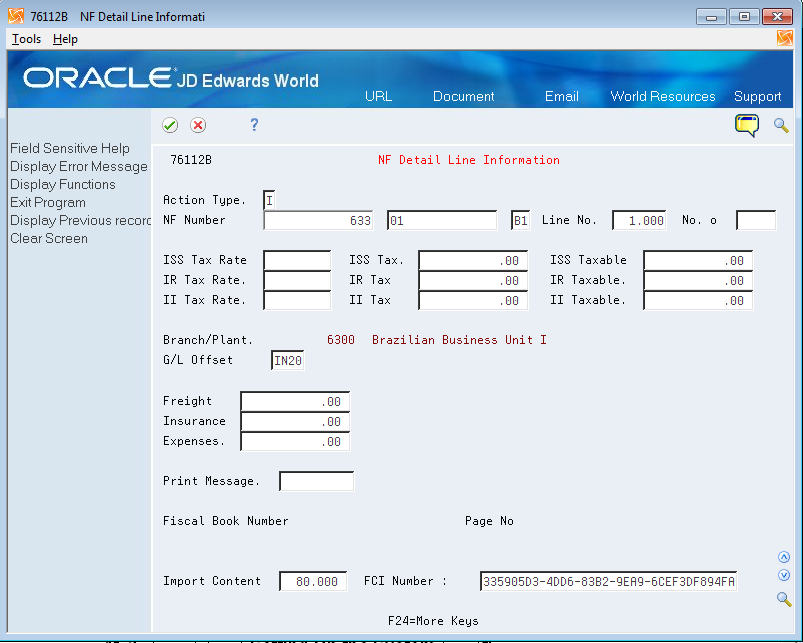Screen dimensions: 803x643
Task: Click the II Taxable field
Action: (x=698, y=300)
